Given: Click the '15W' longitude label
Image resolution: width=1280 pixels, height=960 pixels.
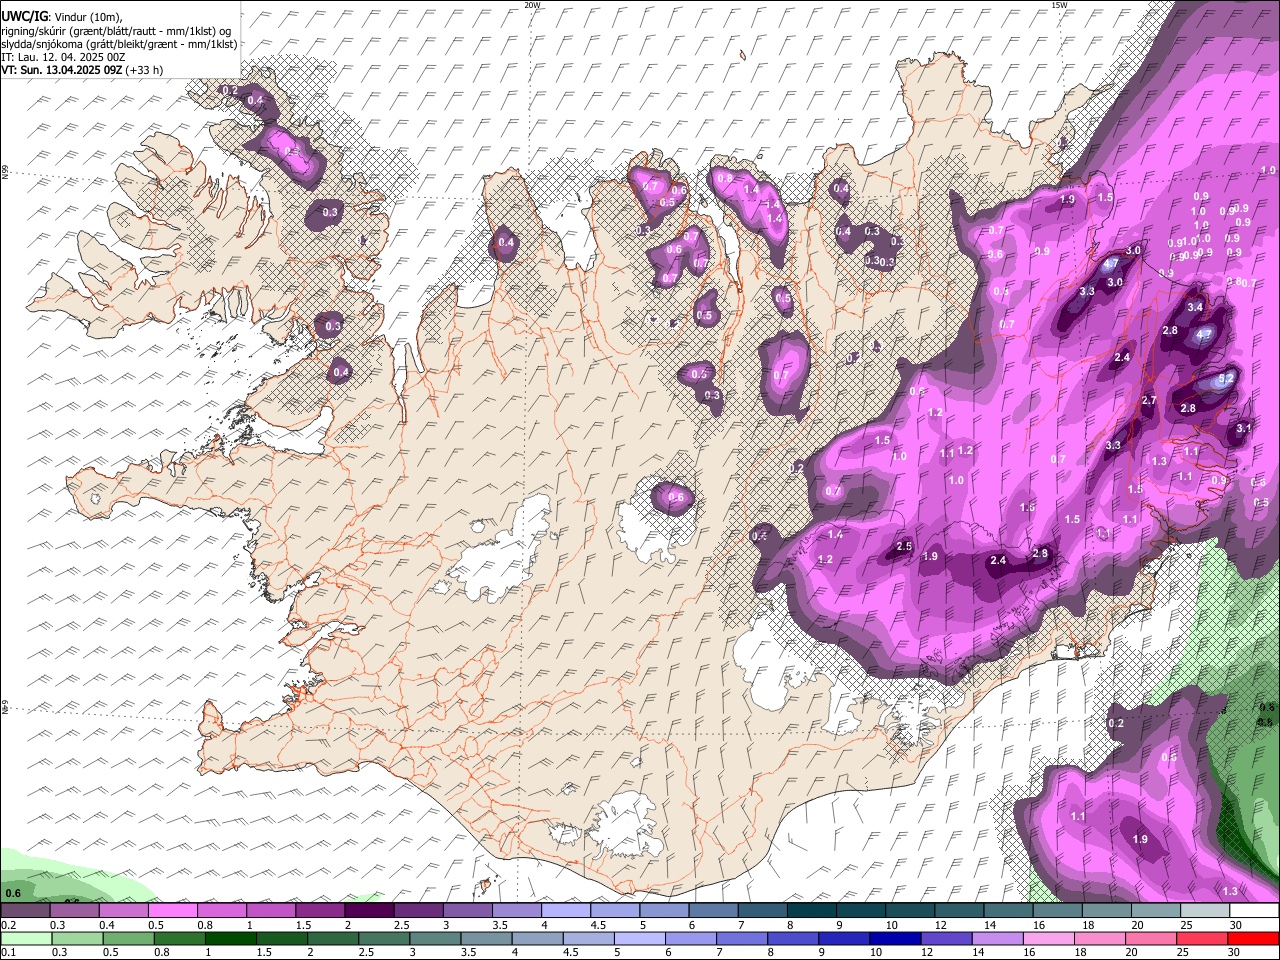Looking at the screenshot, I should [1059, 5].
